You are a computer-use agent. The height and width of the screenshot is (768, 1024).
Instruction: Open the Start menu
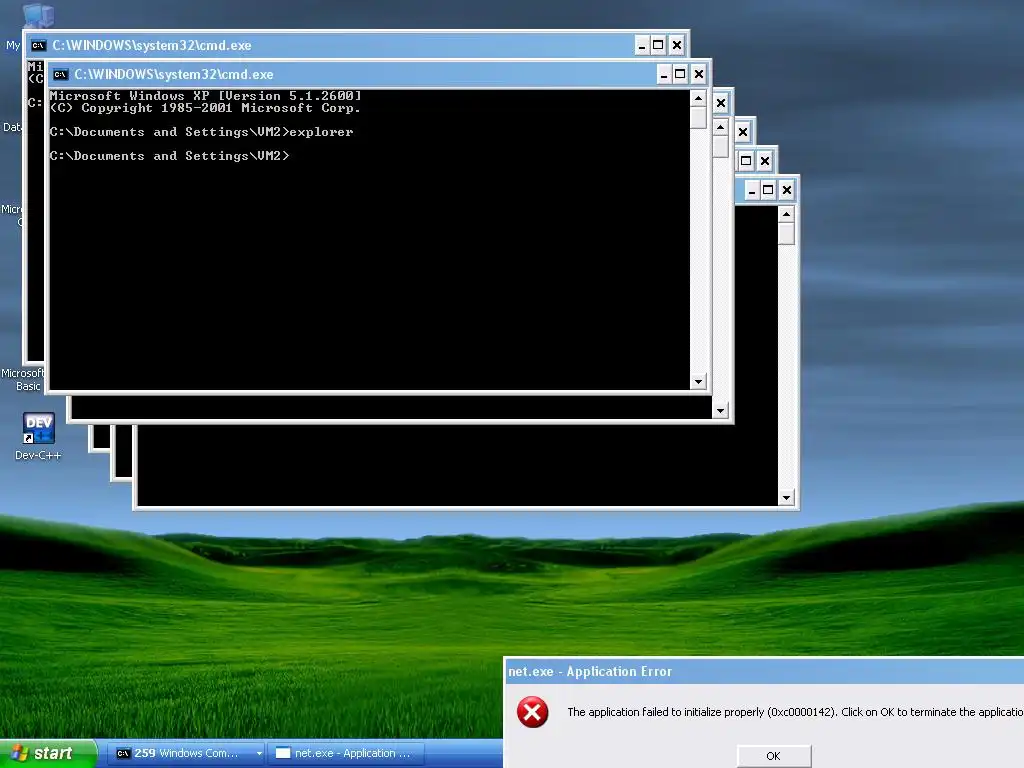[48, 753]
